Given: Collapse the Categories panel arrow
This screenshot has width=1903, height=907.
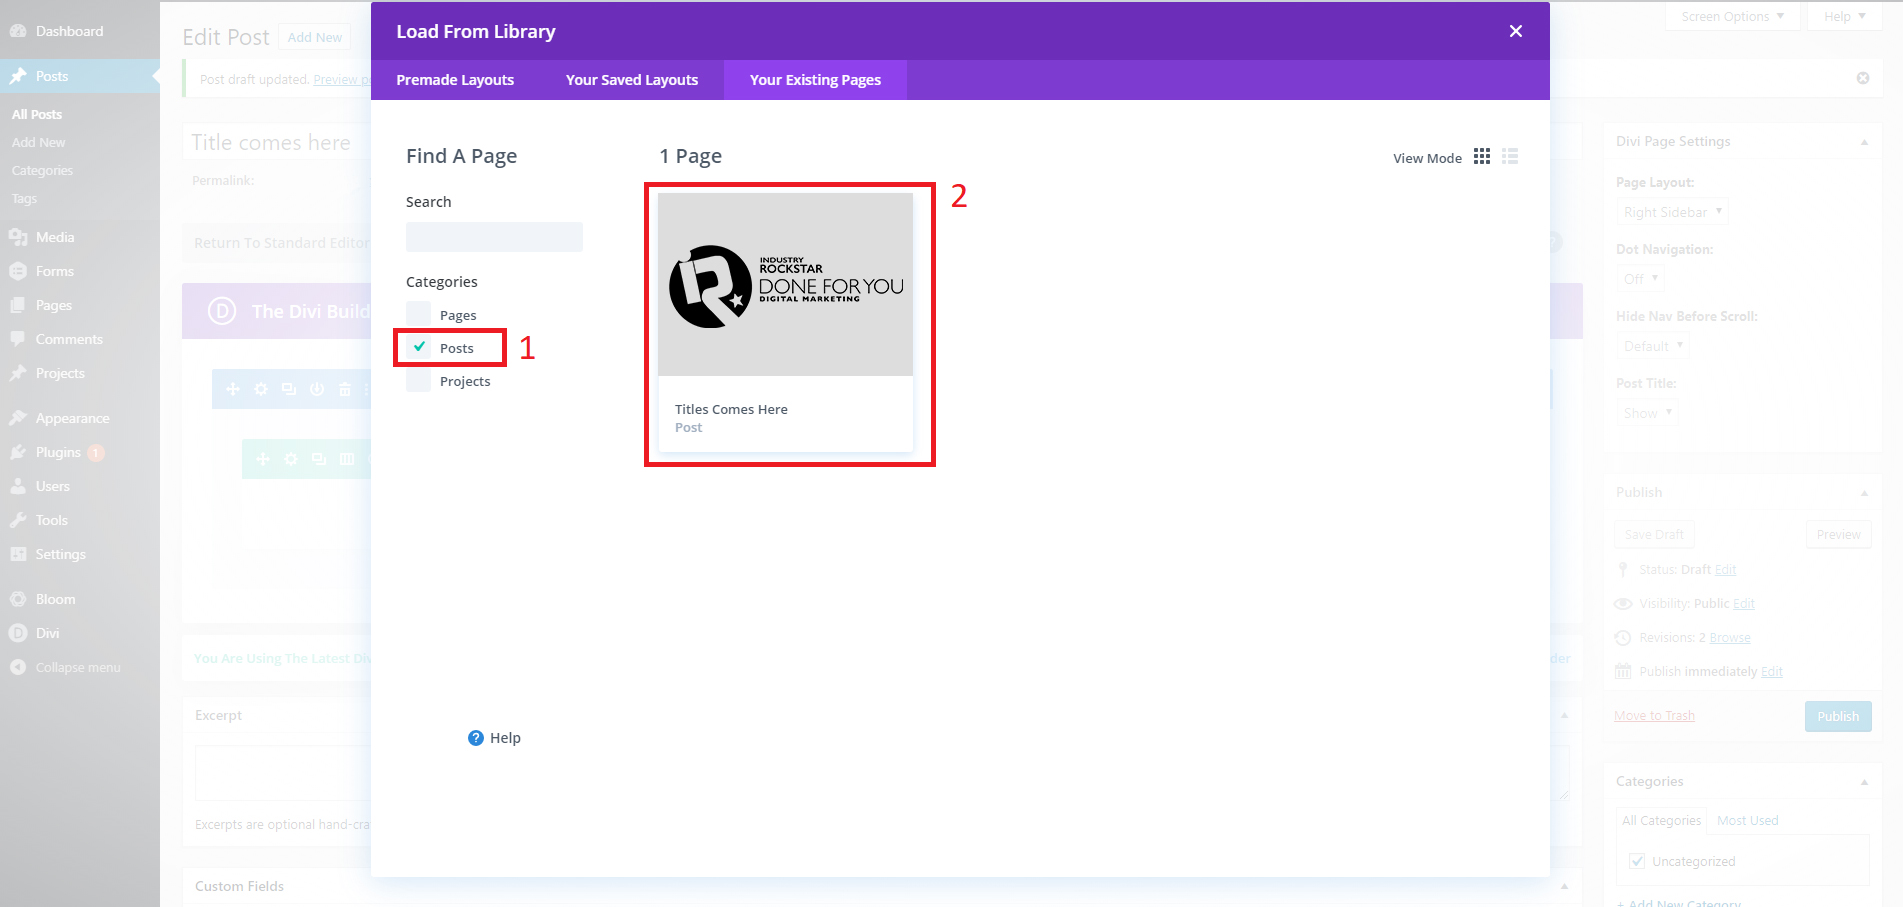Looking at the screenshot, I should click(x=1864, y=781).
